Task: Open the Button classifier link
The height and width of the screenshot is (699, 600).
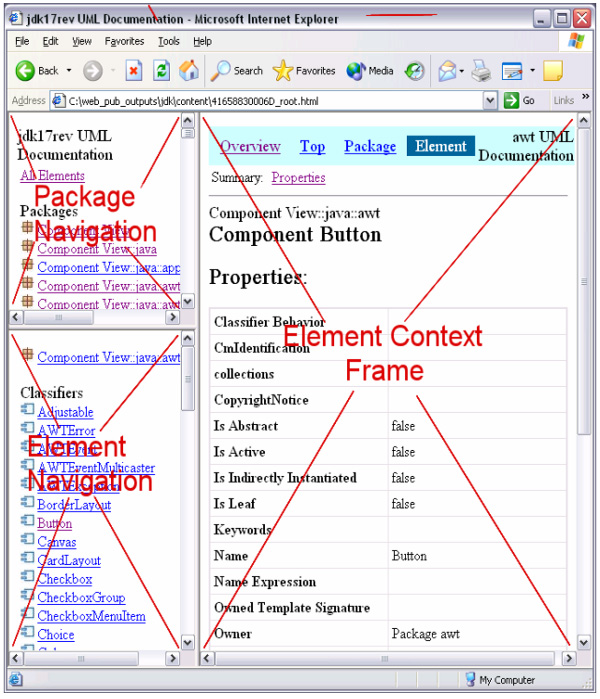Action: point(55,523)
